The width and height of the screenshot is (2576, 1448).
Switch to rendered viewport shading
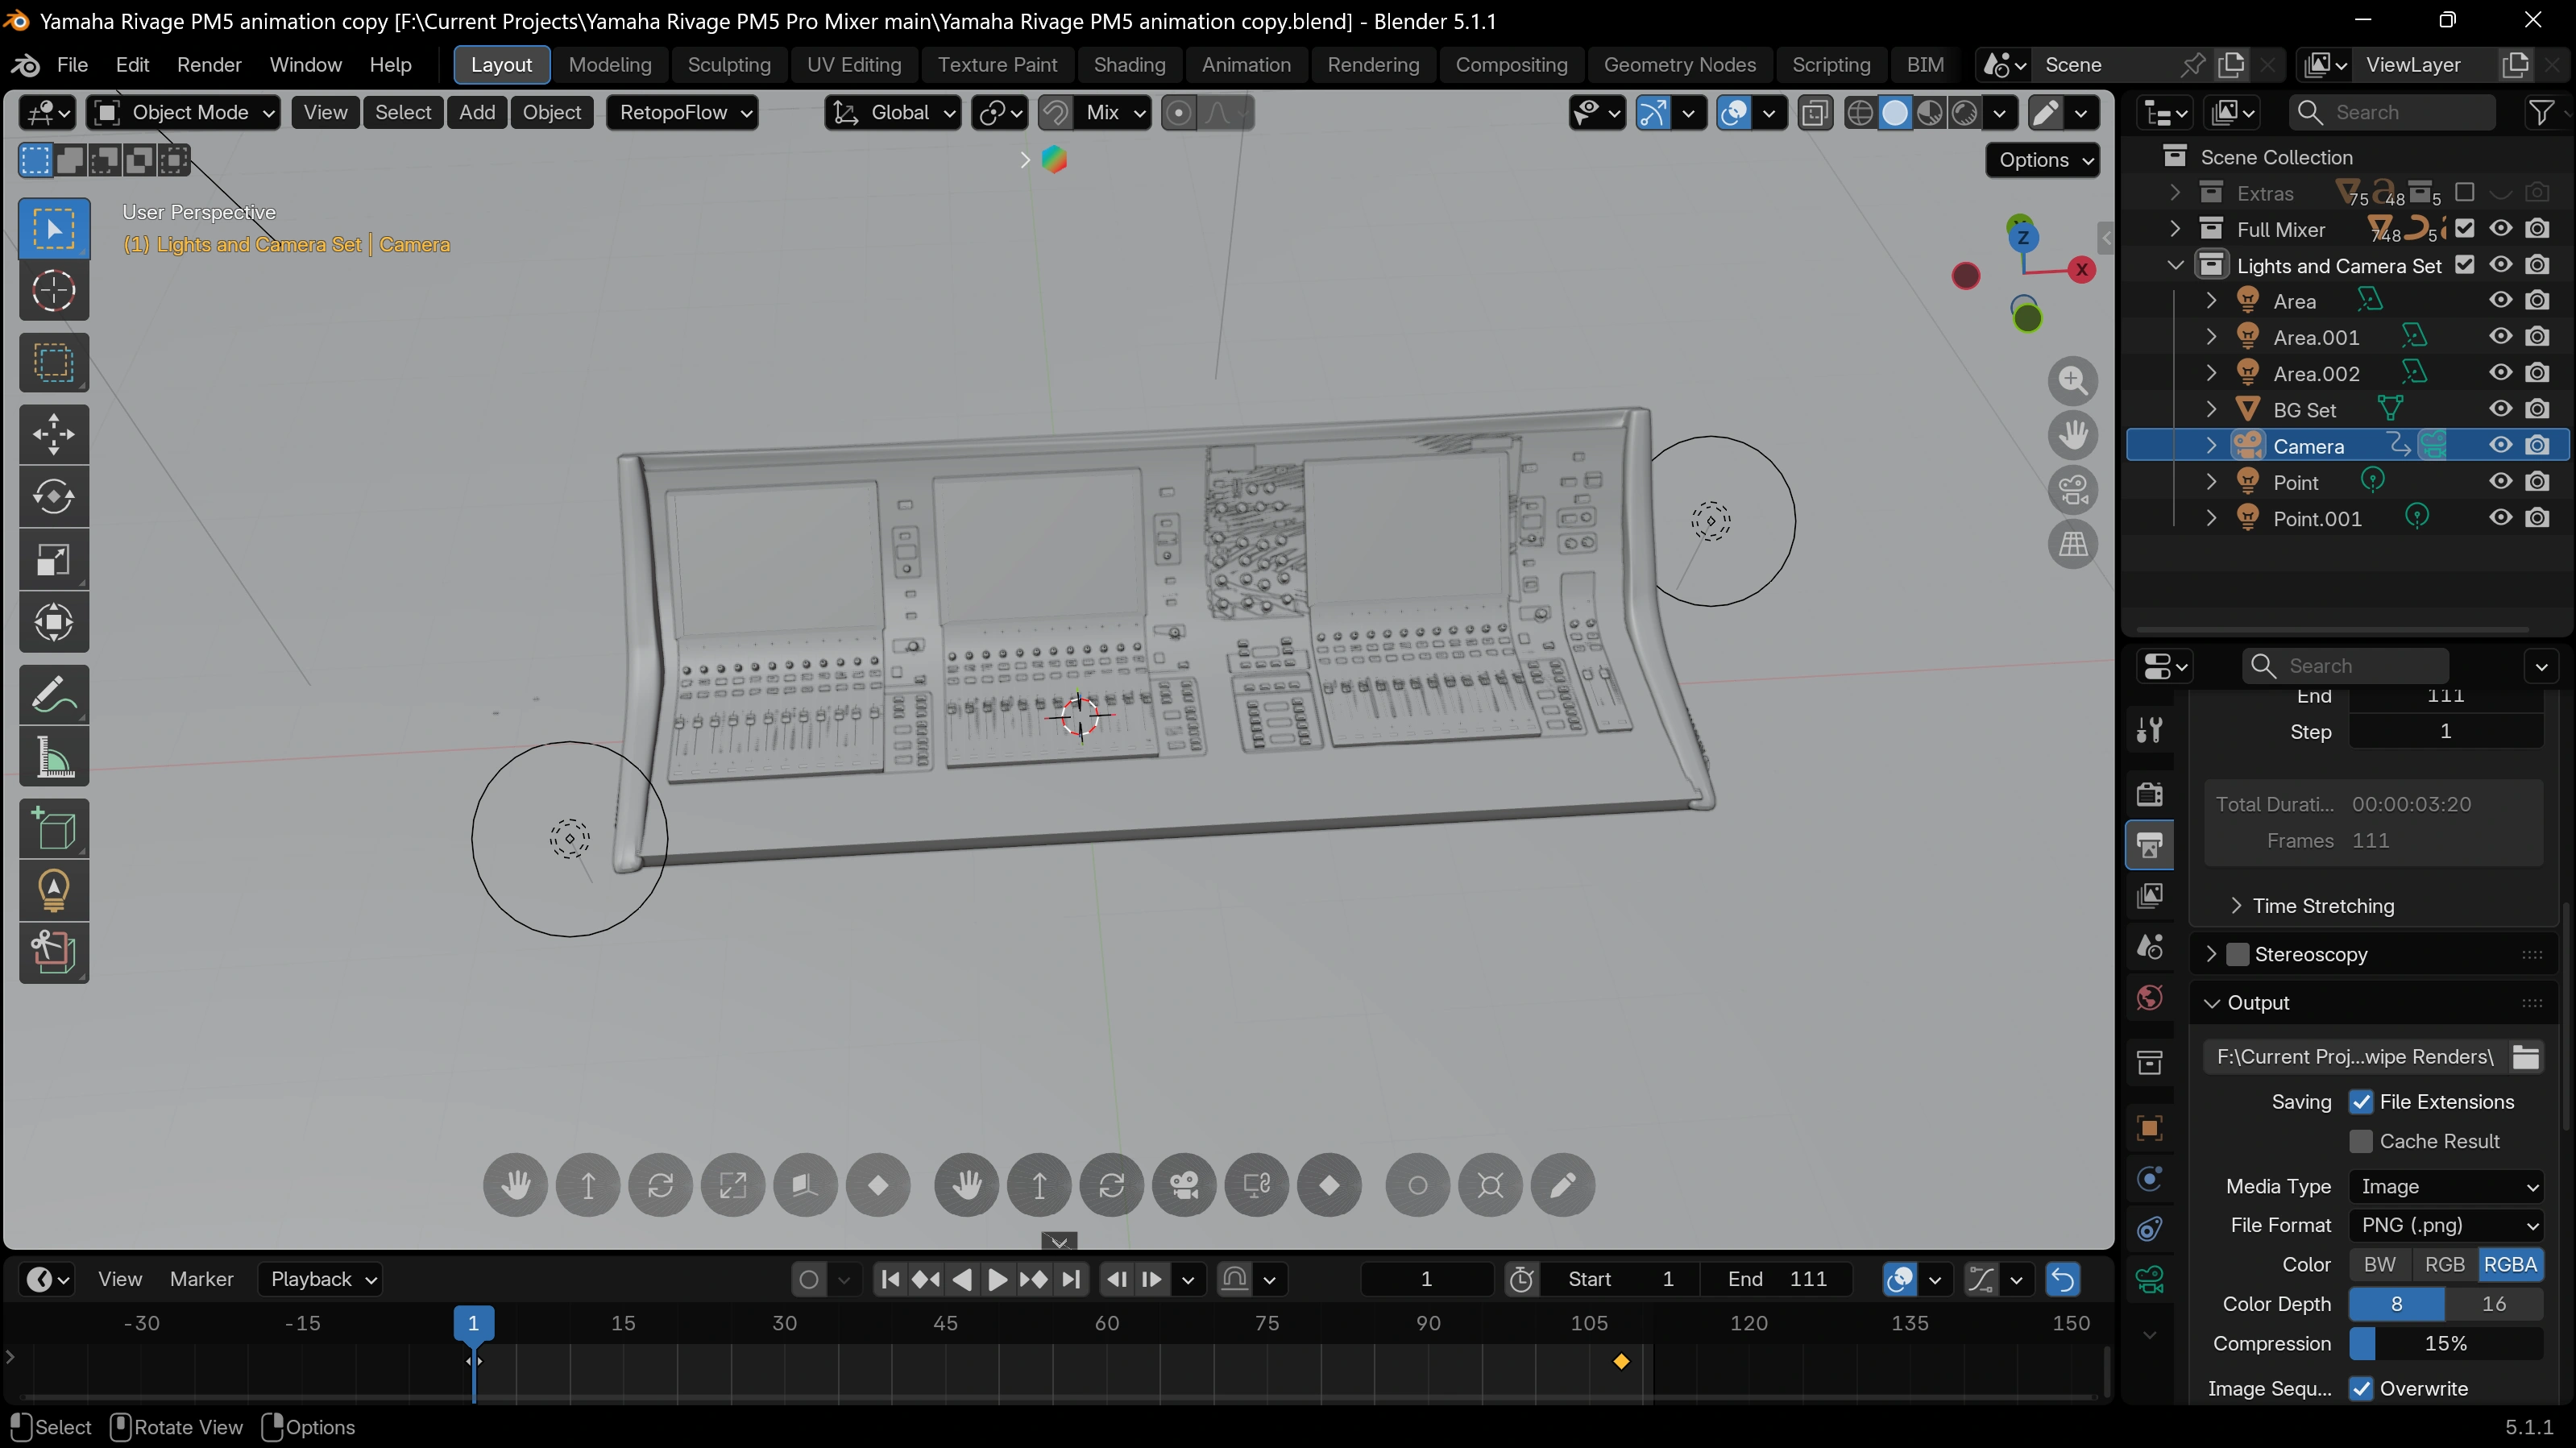1965,113
